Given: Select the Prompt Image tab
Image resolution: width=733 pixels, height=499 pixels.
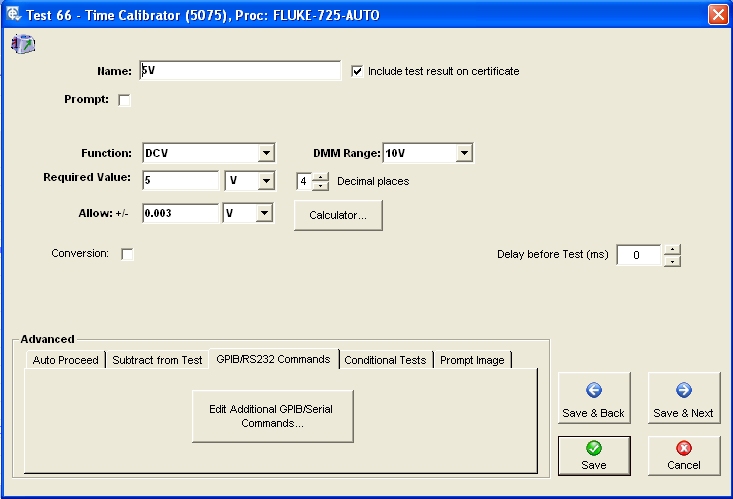Looking at the screenshot, I should click(472, 360).
